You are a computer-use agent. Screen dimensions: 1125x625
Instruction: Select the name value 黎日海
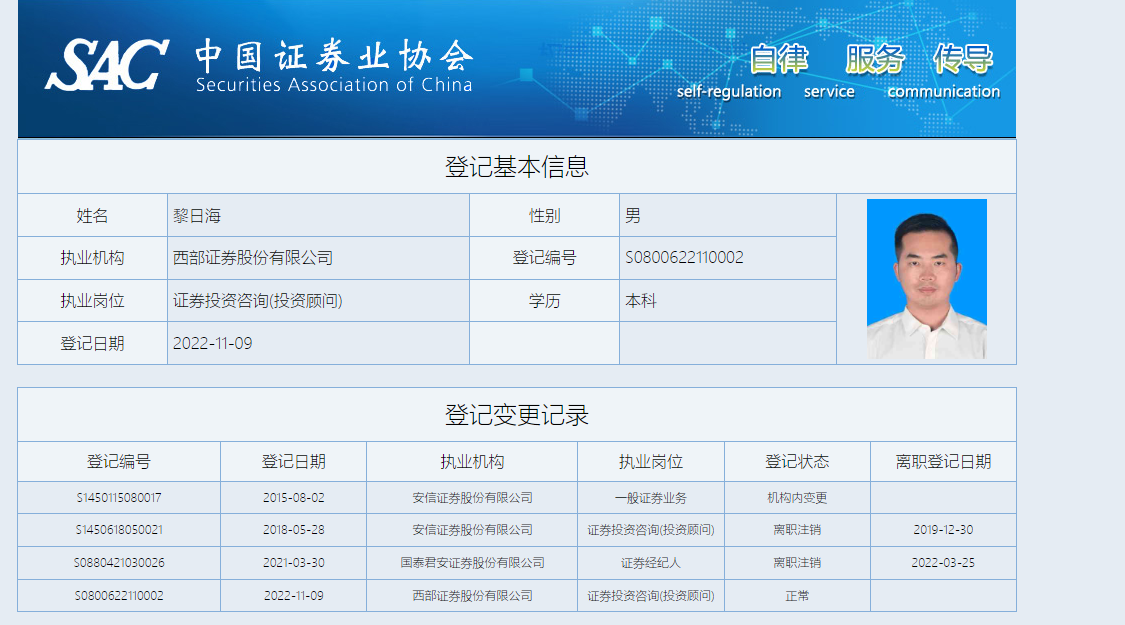pyautogui.click(x=195, y=216)
